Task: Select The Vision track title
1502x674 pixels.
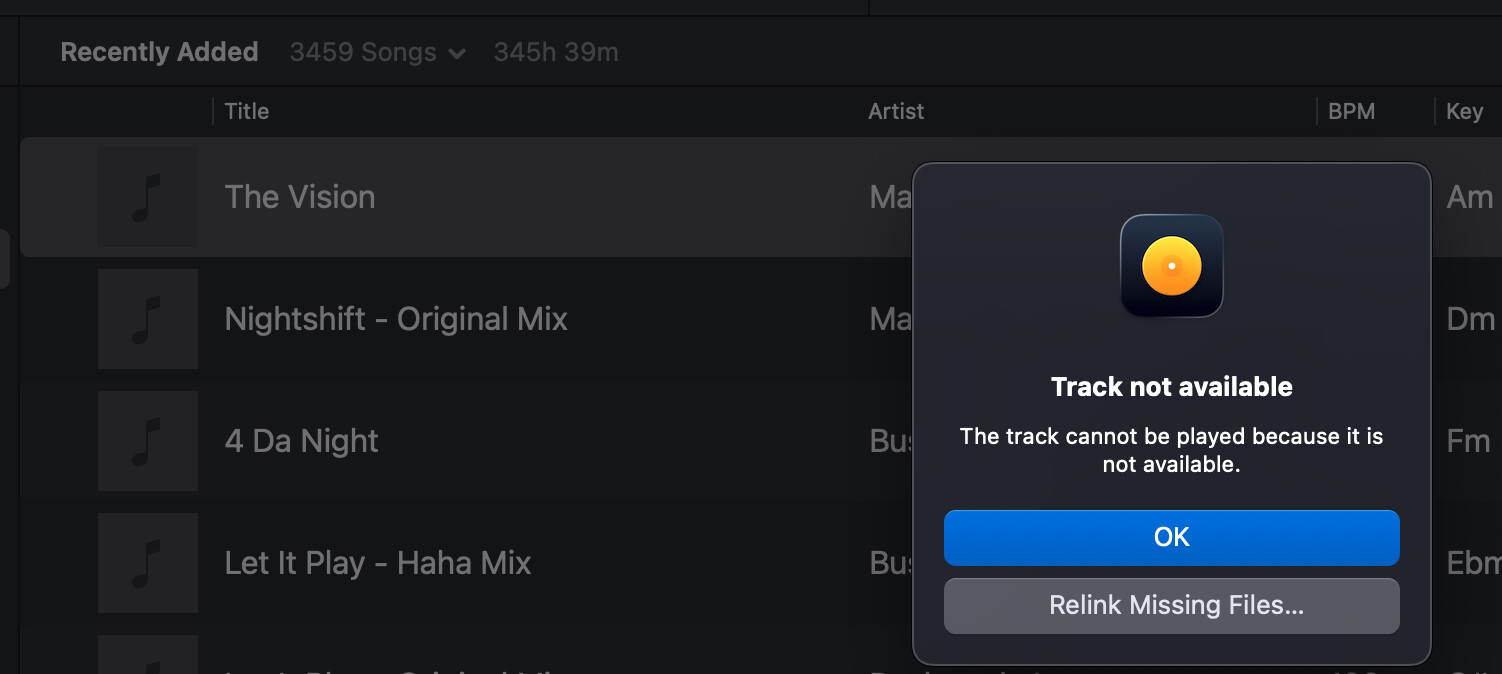Action: click(300, 197)
